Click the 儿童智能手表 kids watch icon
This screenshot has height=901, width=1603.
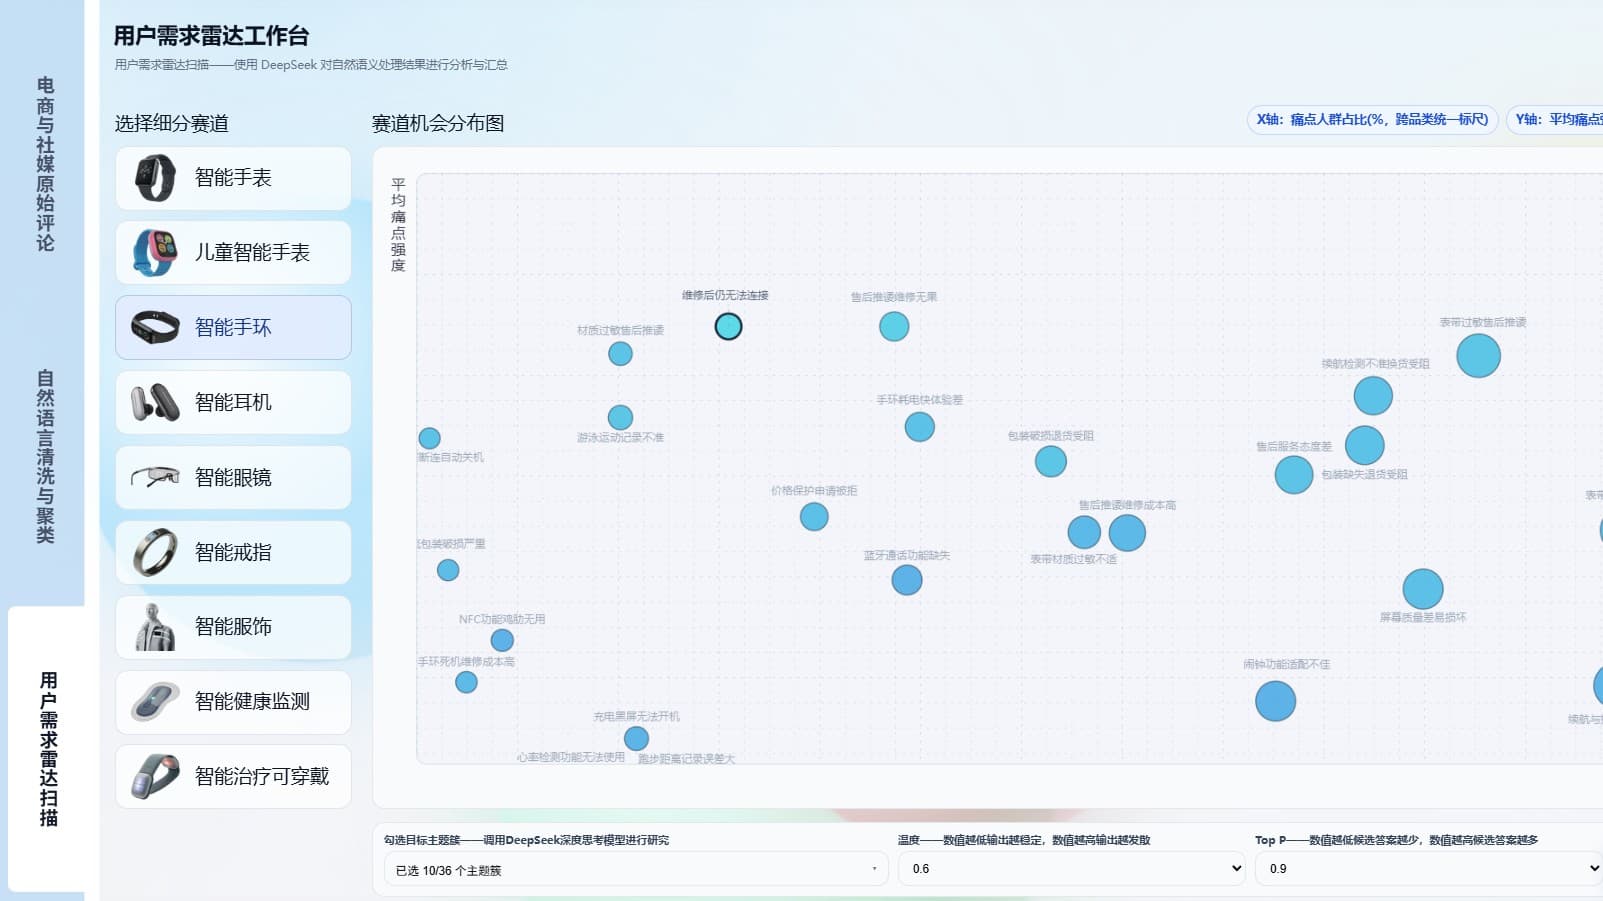click(155, 253)
